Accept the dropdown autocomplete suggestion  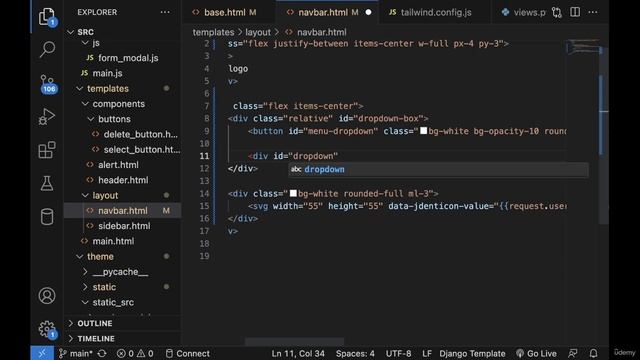point(438,169)
